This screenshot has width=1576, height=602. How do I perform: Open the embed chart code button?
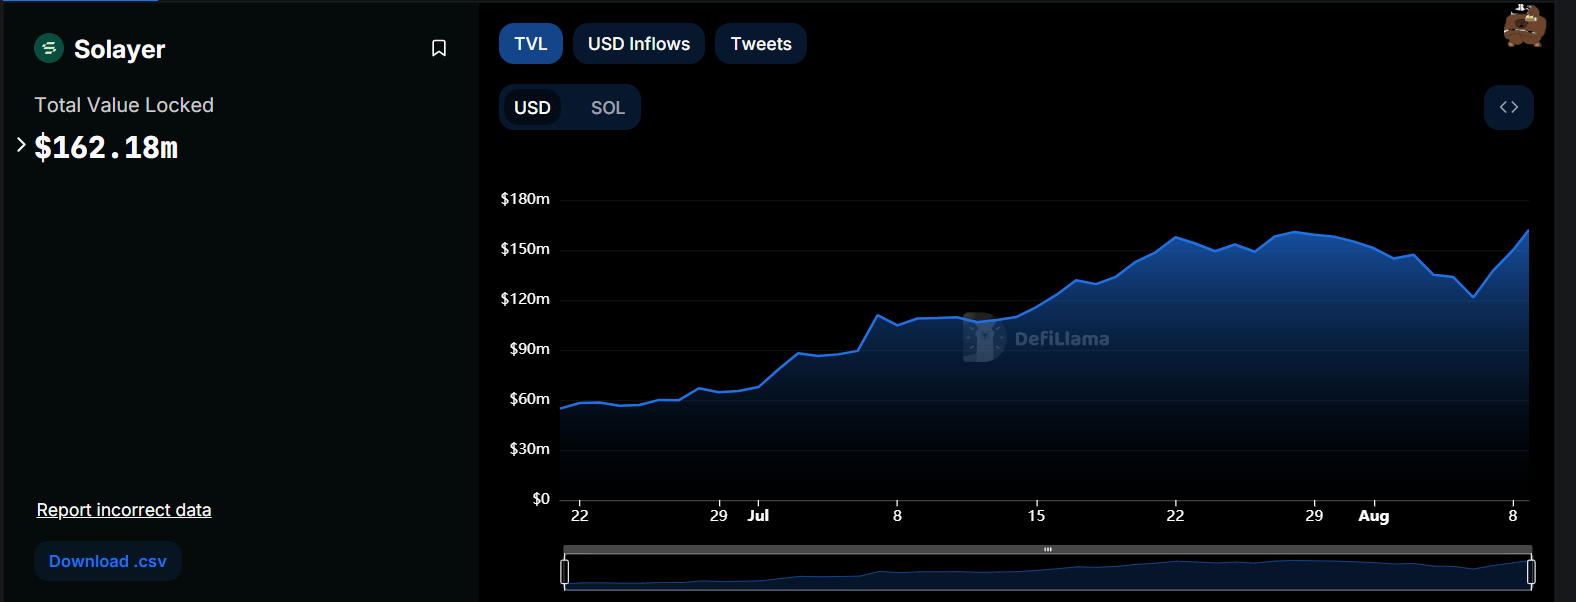[1508, 107]
